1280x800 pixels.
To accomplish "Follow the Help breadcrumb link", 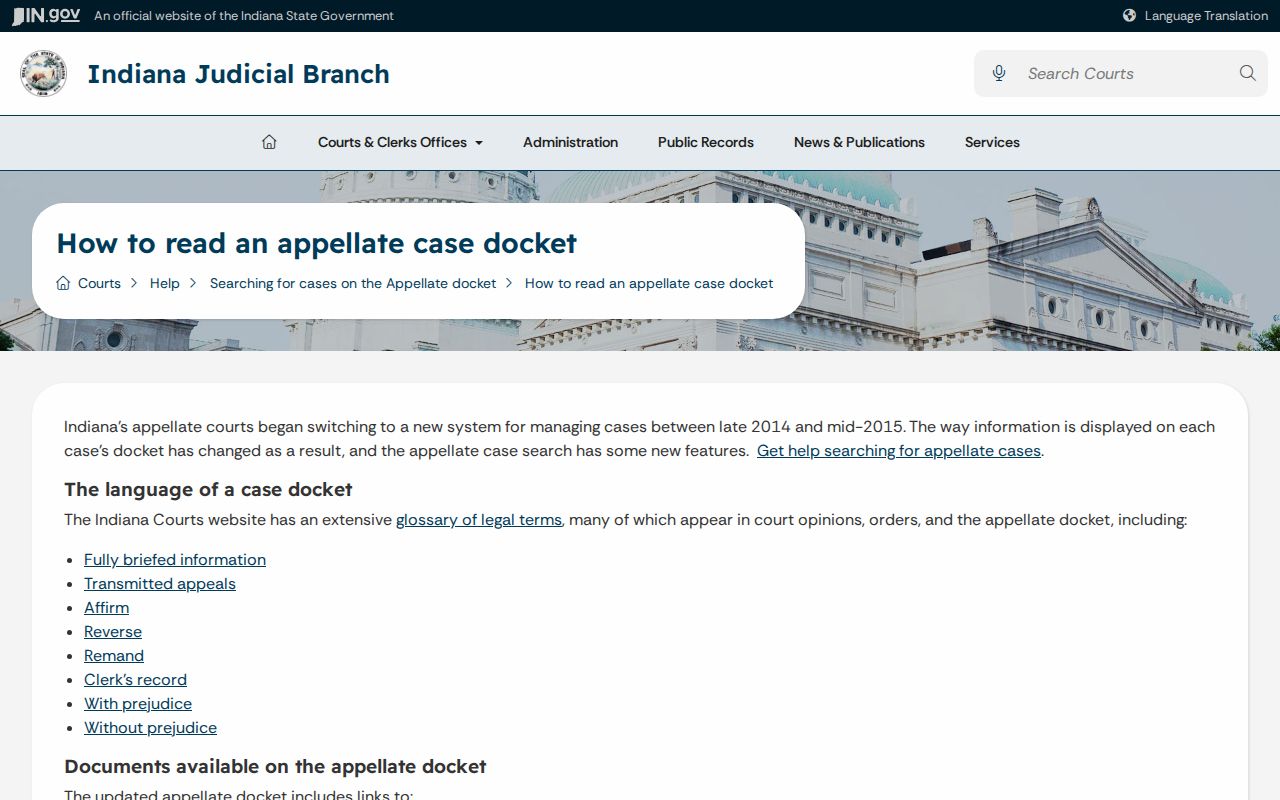I will point(165,283).
